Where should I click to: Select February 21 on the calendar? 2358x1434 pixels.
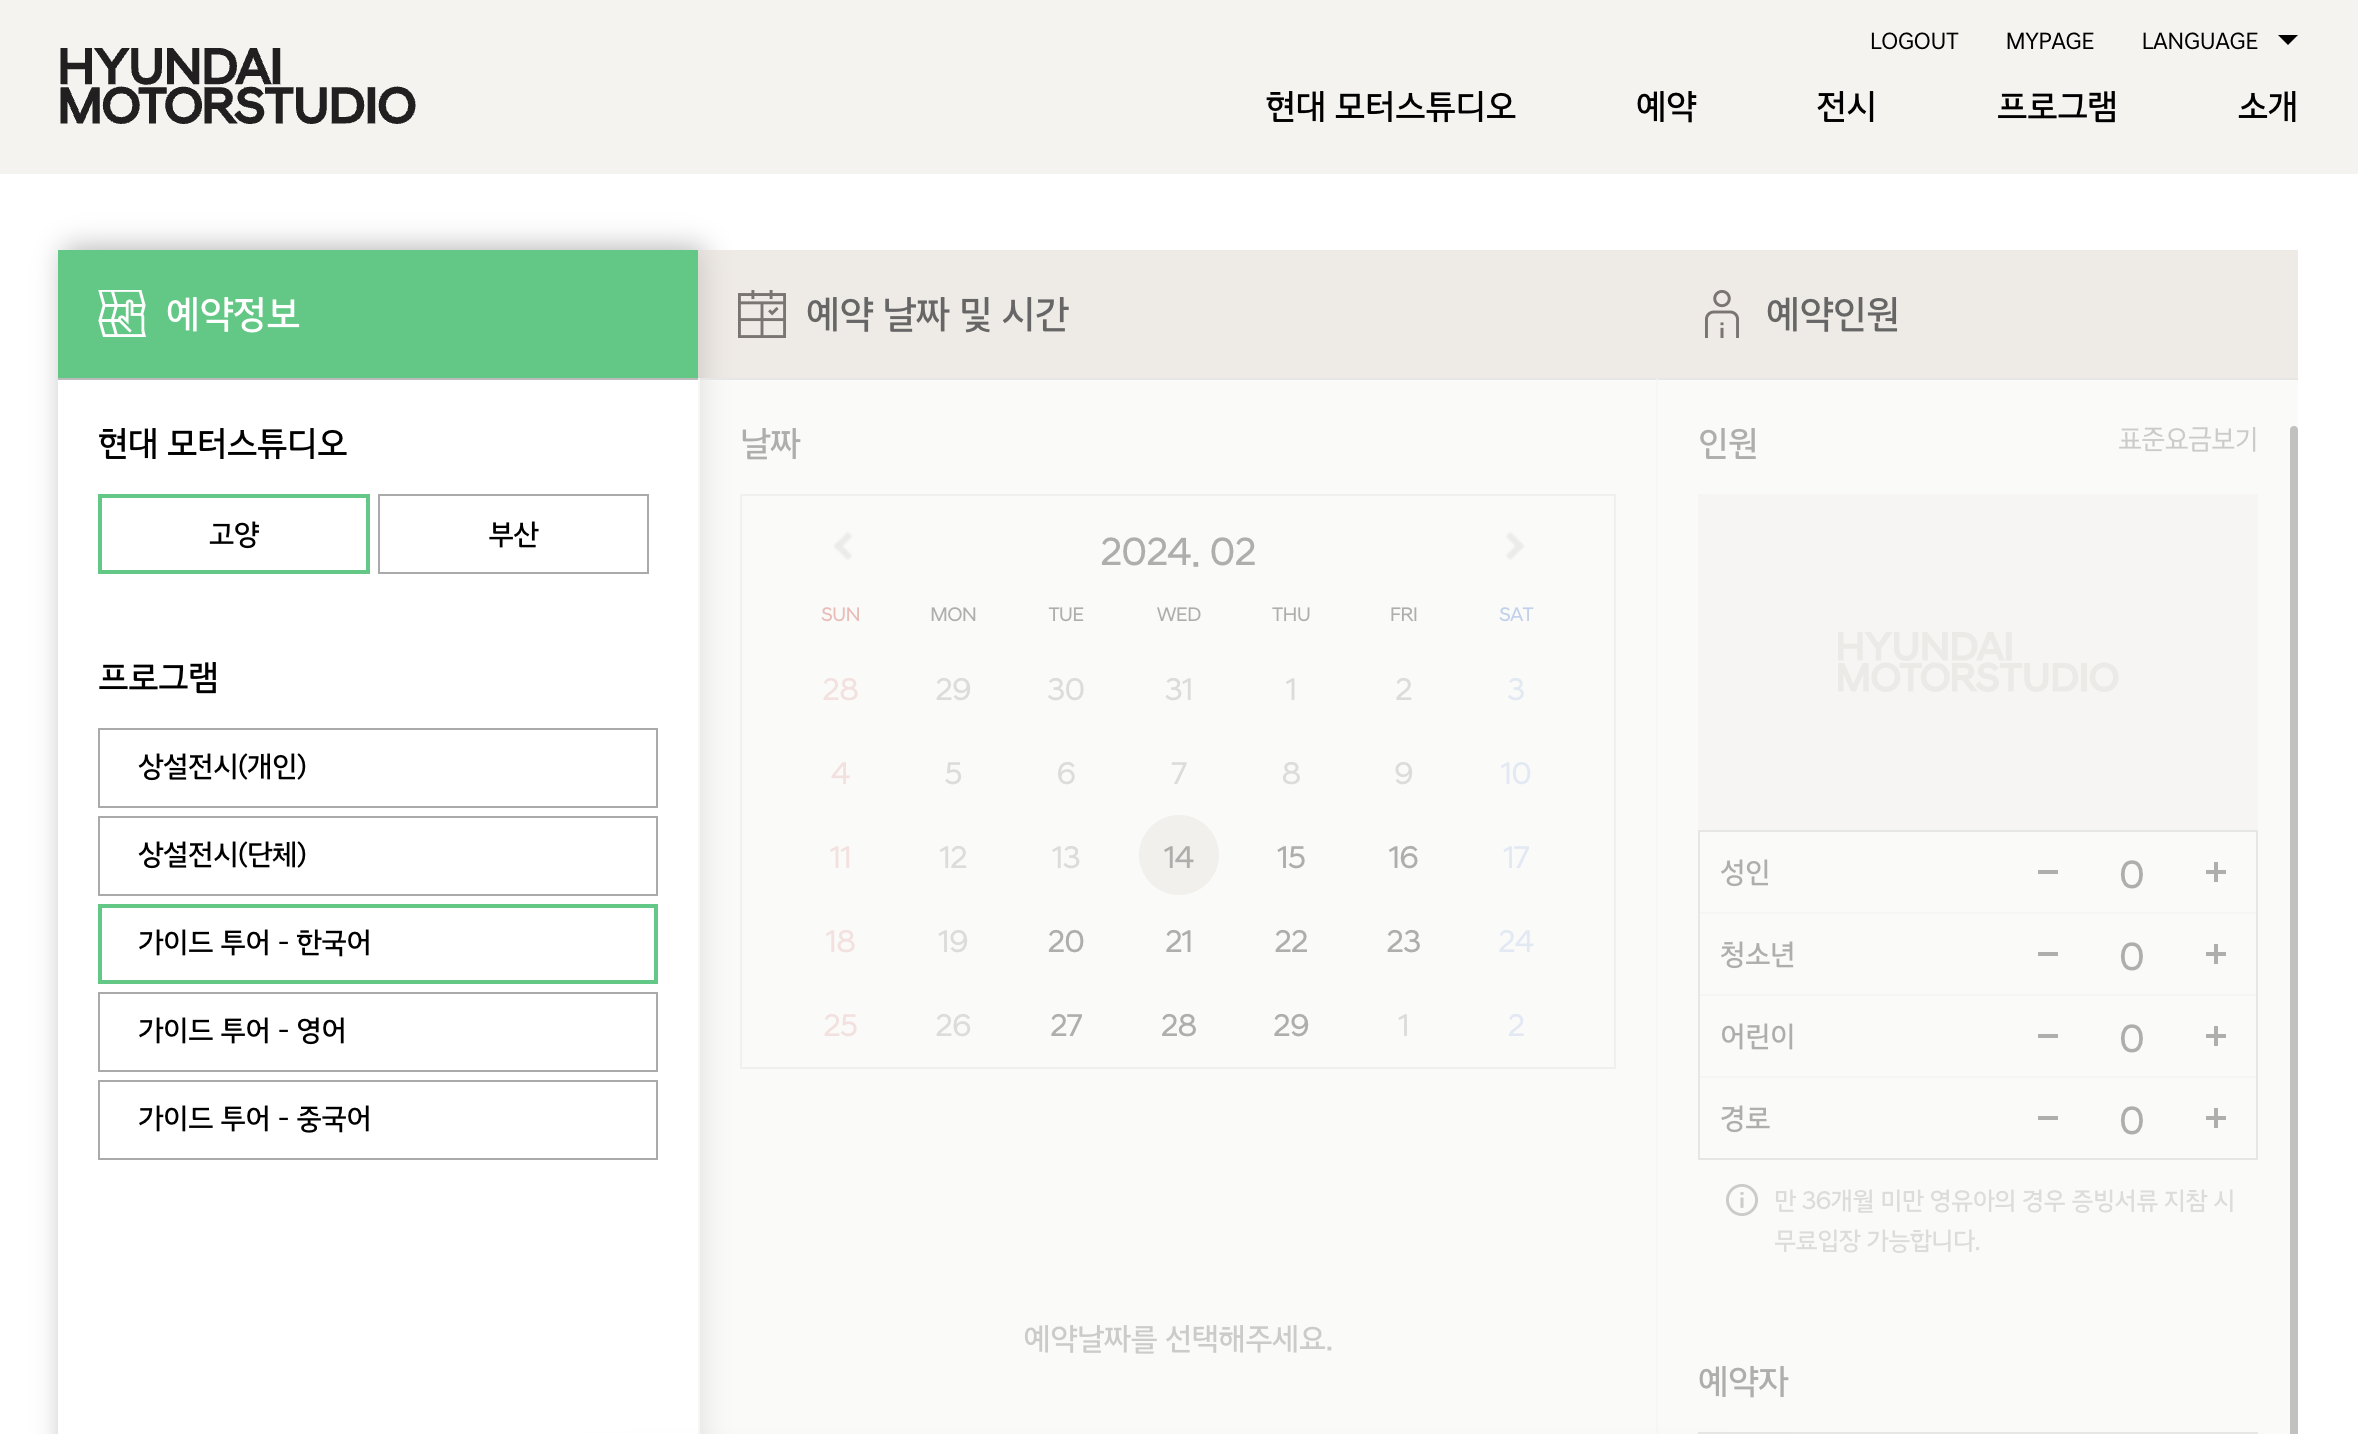pos(1178,941)
